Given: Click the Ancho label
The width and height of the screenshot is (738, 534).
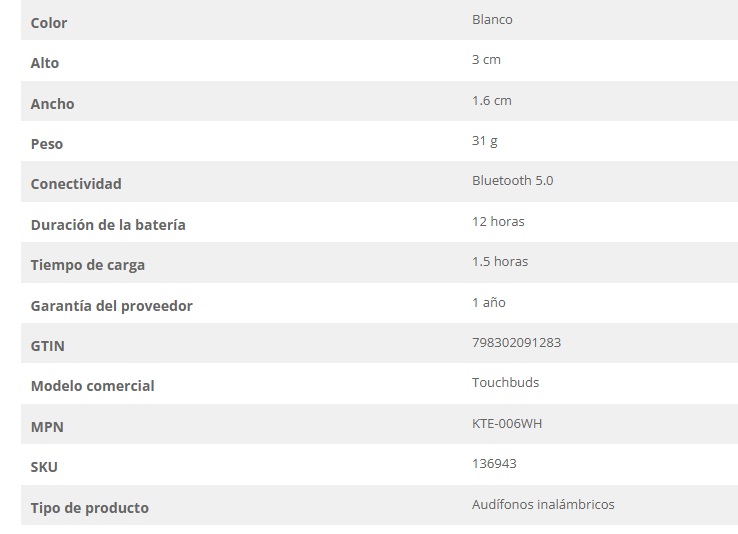Looking at the screenshot, I should click(x=52, y=103).
